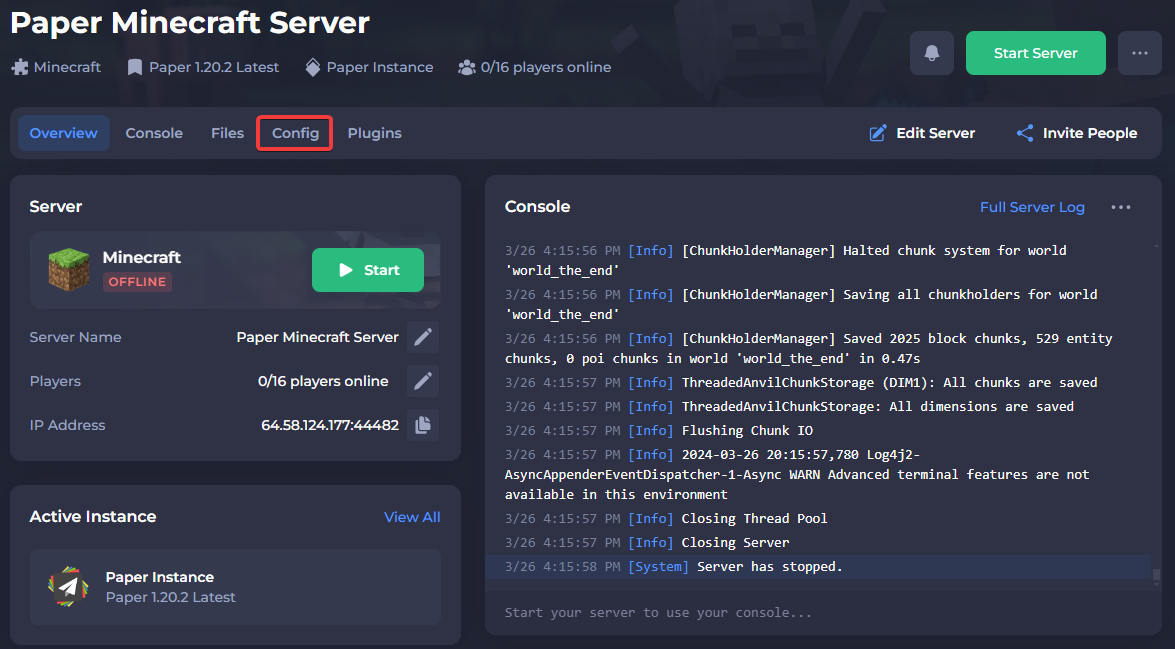Open Console panel three-dot menu
The width and height of the screenshot is (1175, 649).
(1121, 207)
